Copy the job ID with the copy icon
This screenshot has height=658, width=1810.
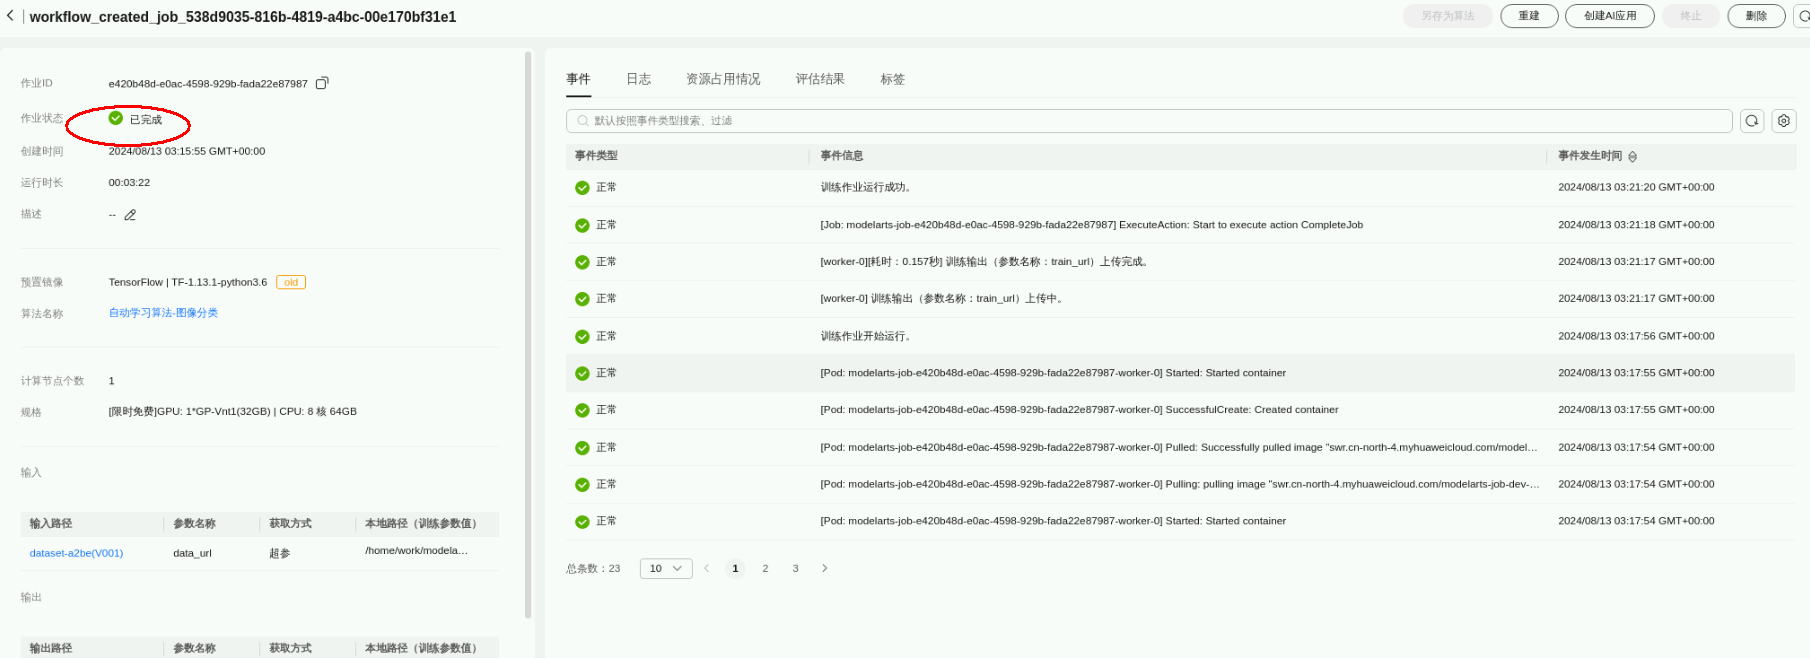coord(322,83)
